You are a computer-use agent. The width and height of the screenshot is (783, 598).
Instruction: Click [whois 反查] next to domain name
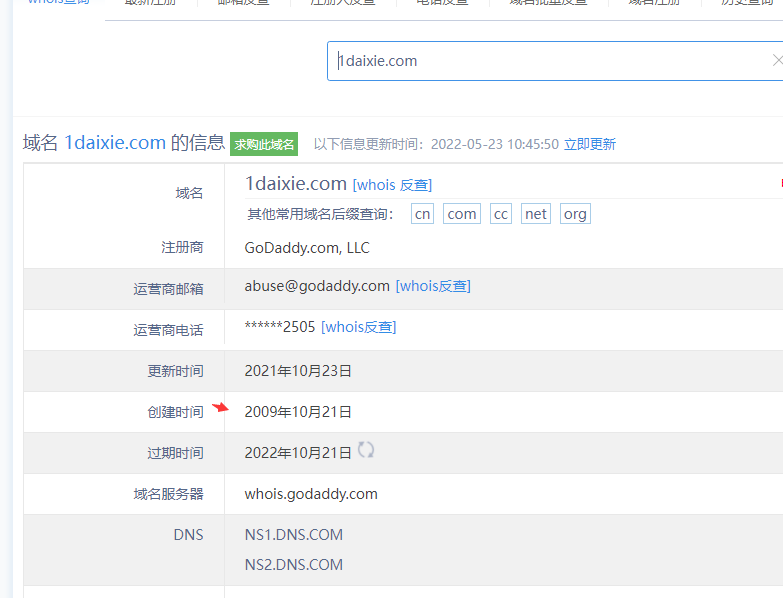click(x=392, y=185)
